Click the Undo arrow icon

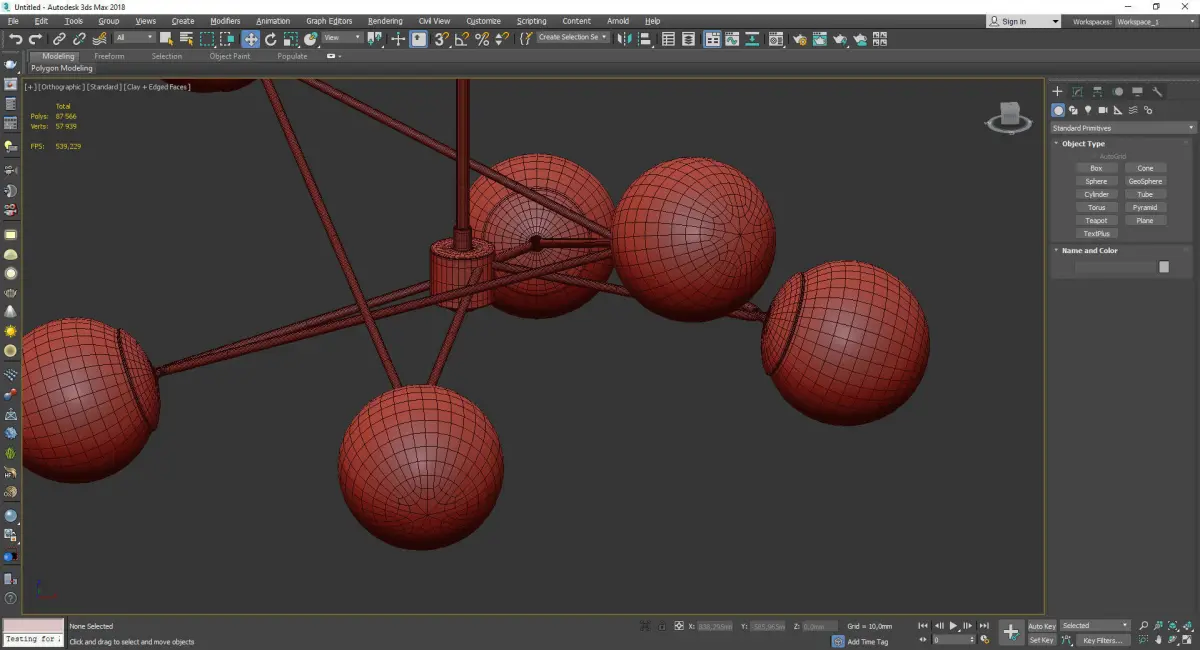pos(15,39)
